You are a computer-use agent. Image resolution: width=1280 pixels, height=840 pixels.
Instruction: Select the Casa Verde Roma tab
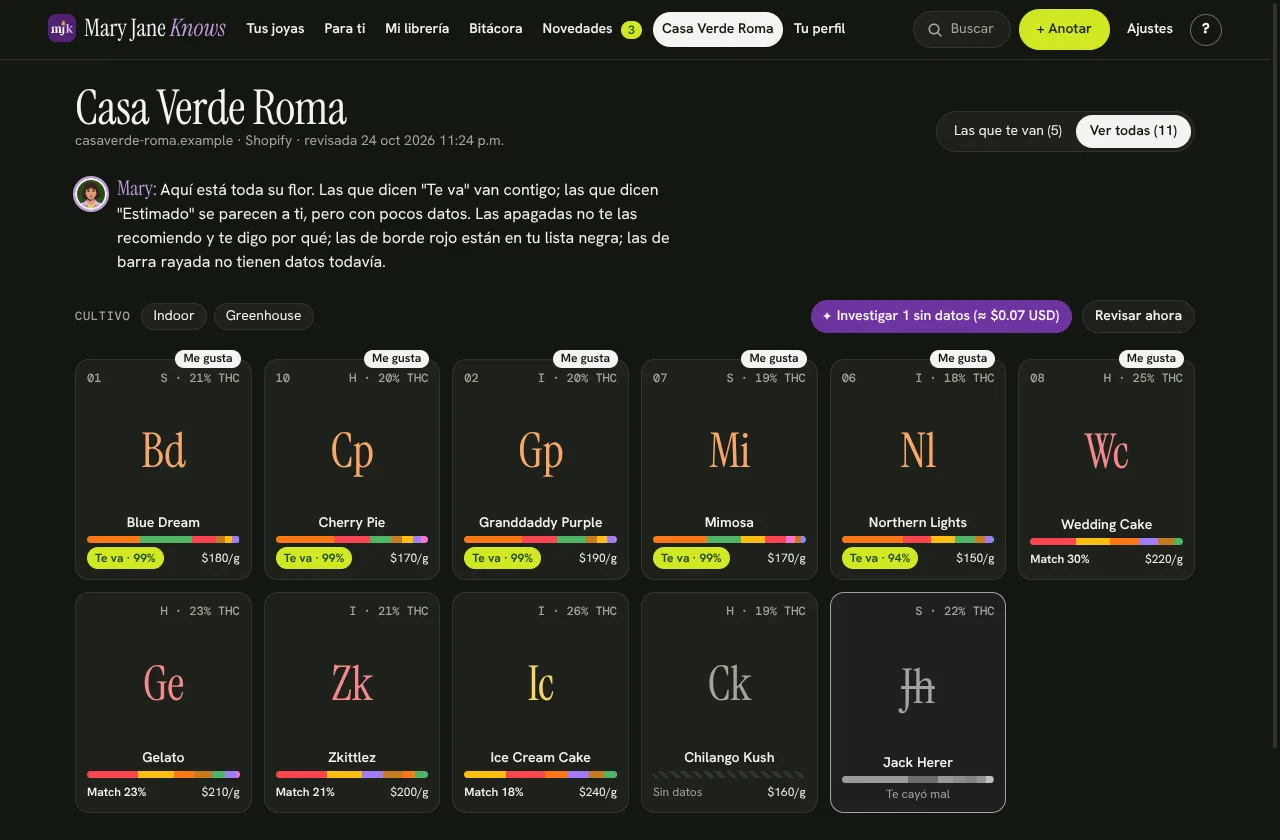[718, 29]
